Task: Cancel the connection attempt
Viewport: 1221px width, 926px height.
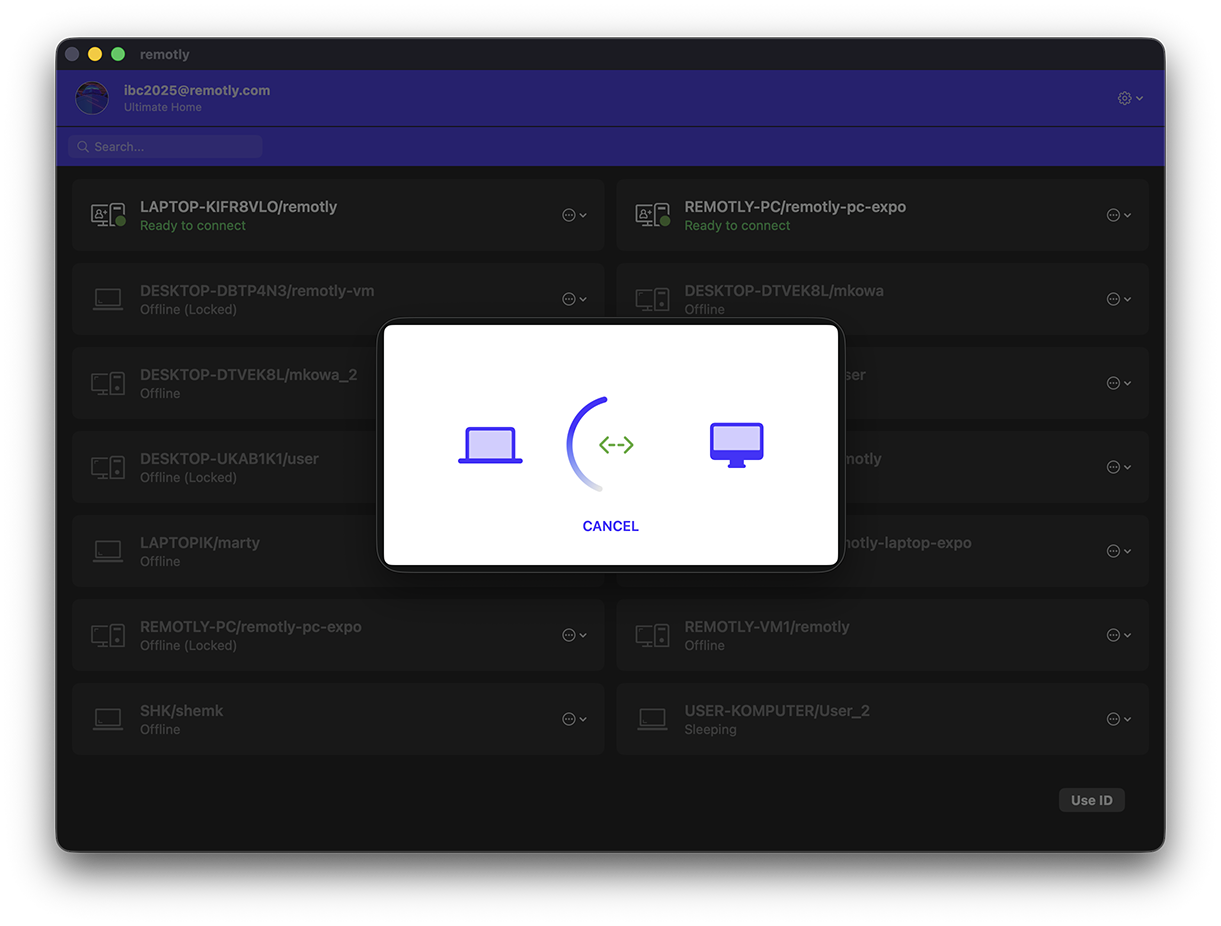Action: 610,526
